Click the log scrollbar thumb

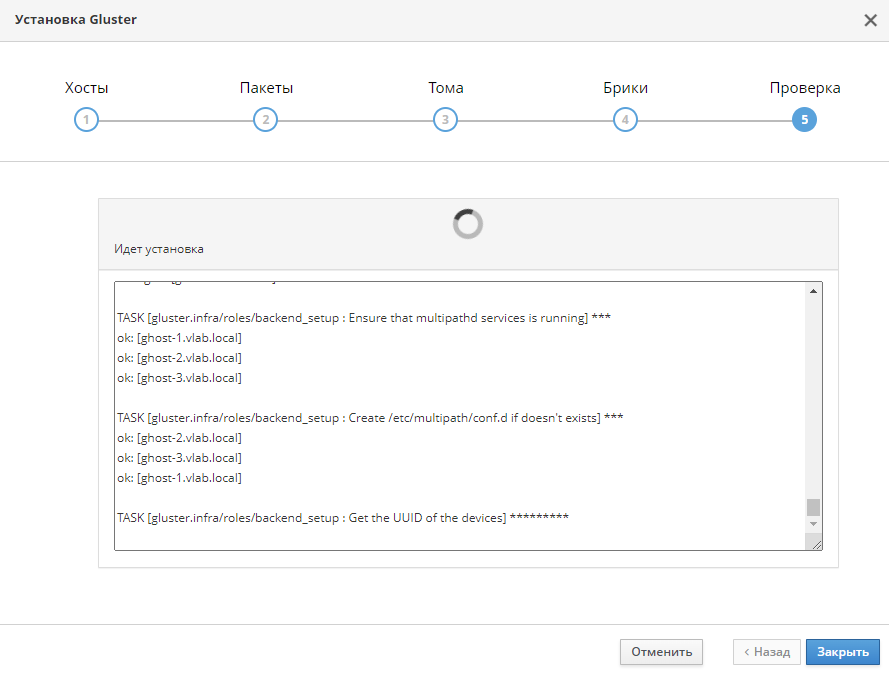click(813, 507)
